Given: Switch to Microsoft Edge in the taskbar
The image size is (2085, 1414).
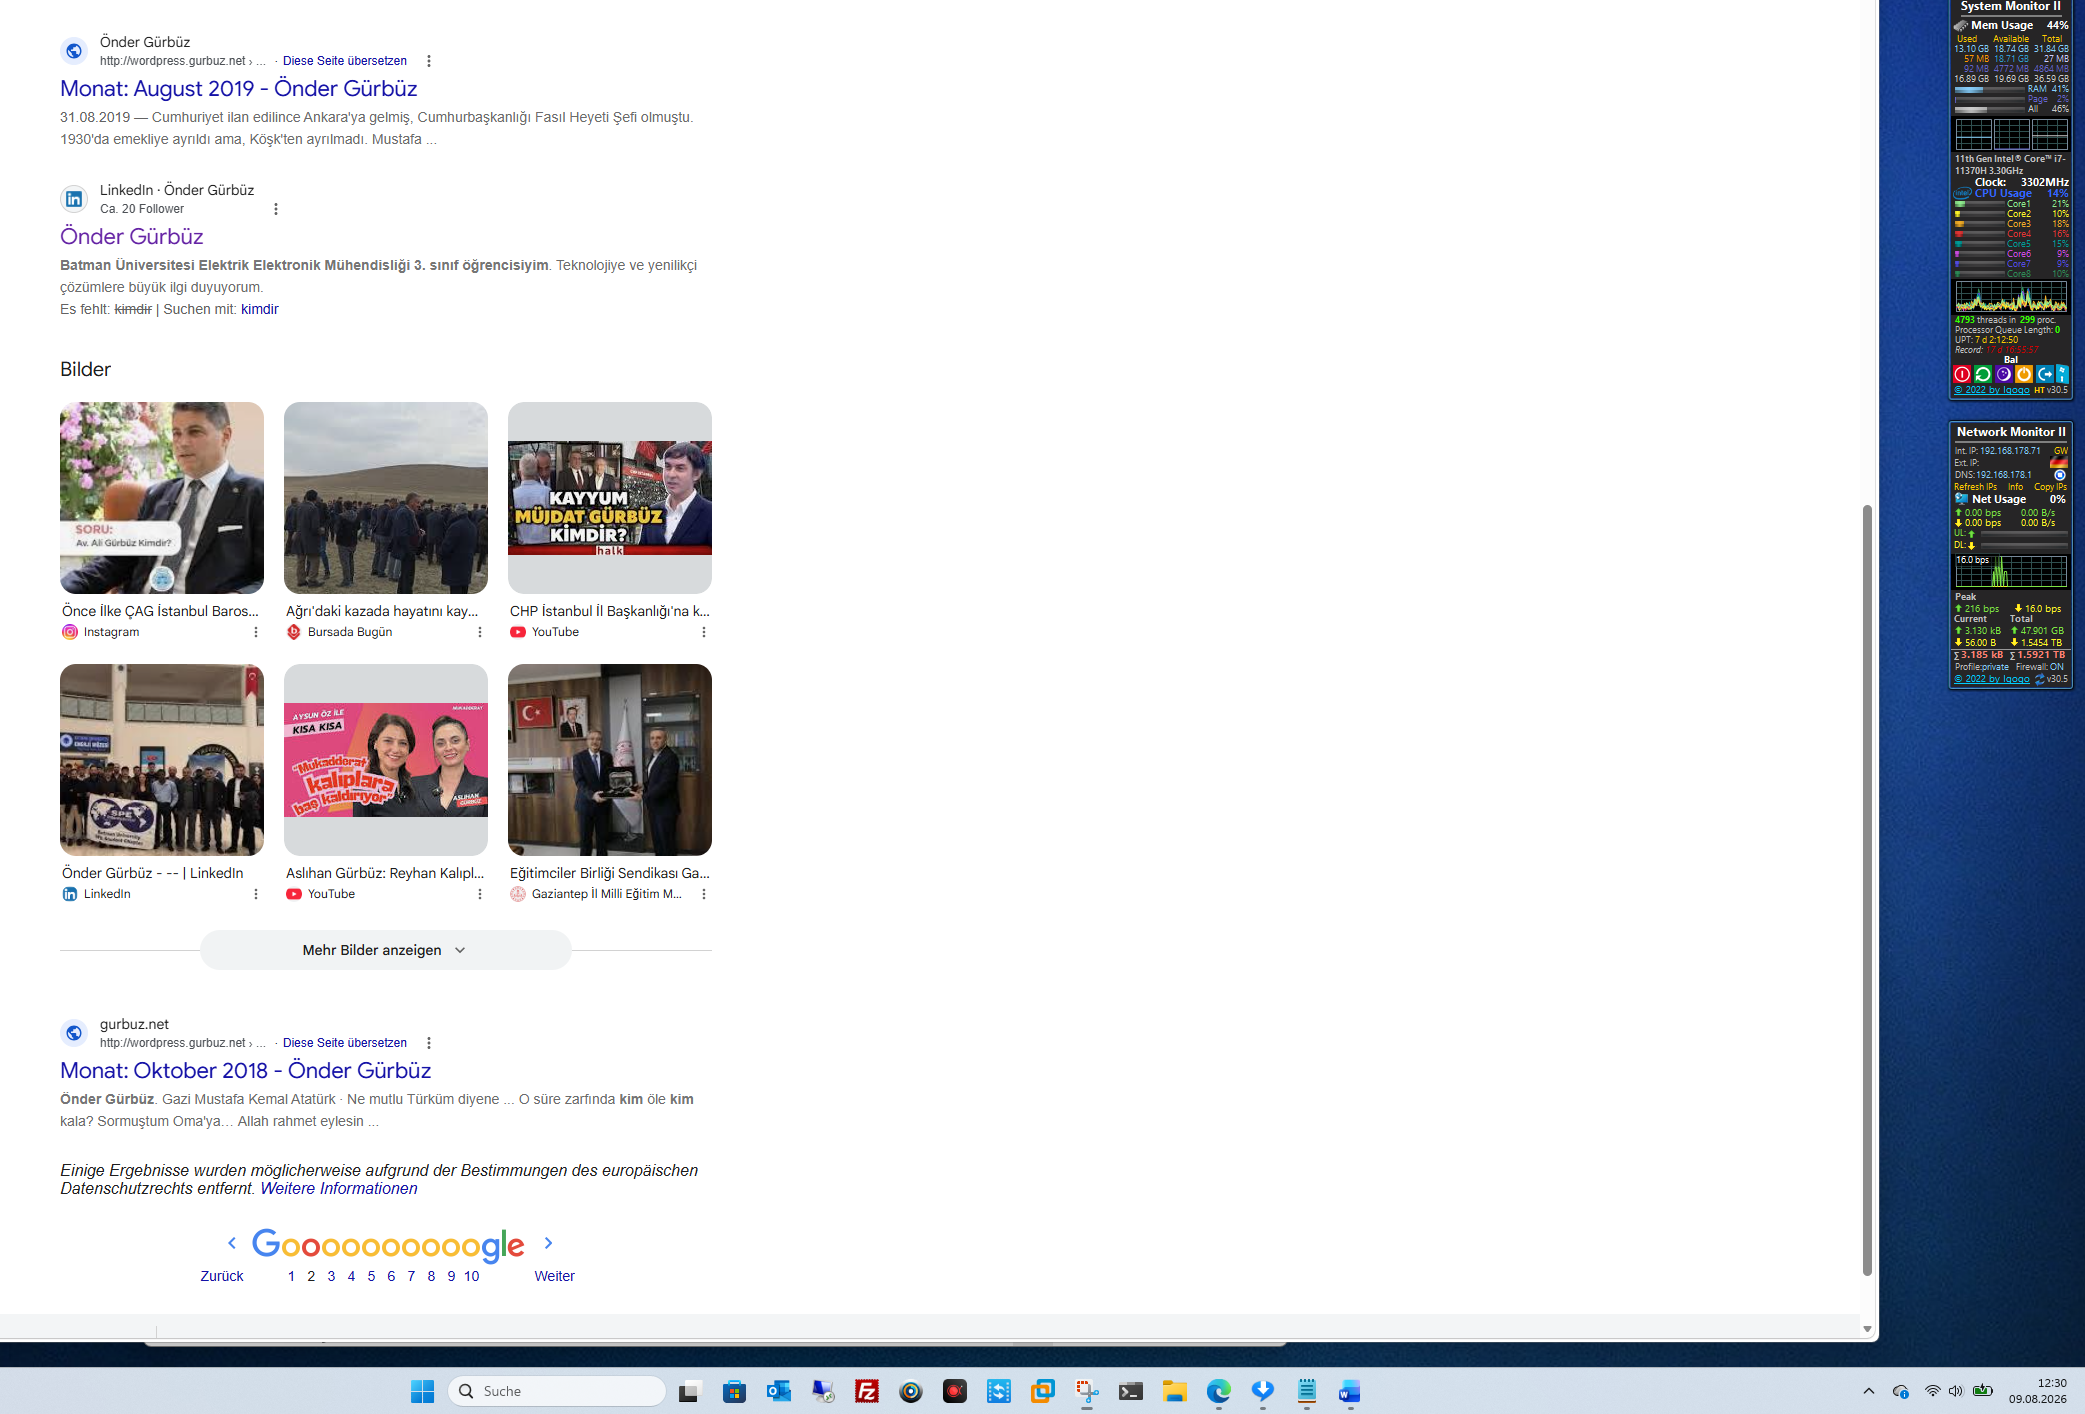Looking at the screenshot, I should point(1219,1391).
